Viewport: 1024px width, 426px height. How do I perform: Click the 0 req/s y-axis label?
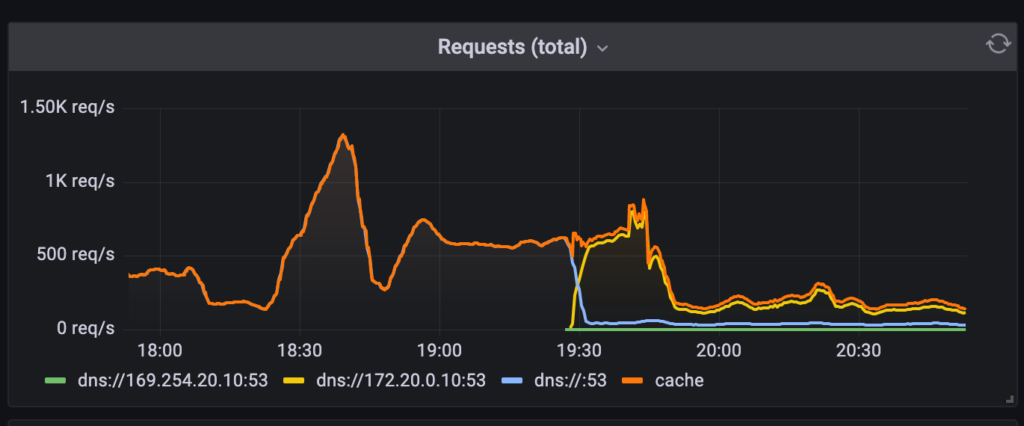(84, 328)
